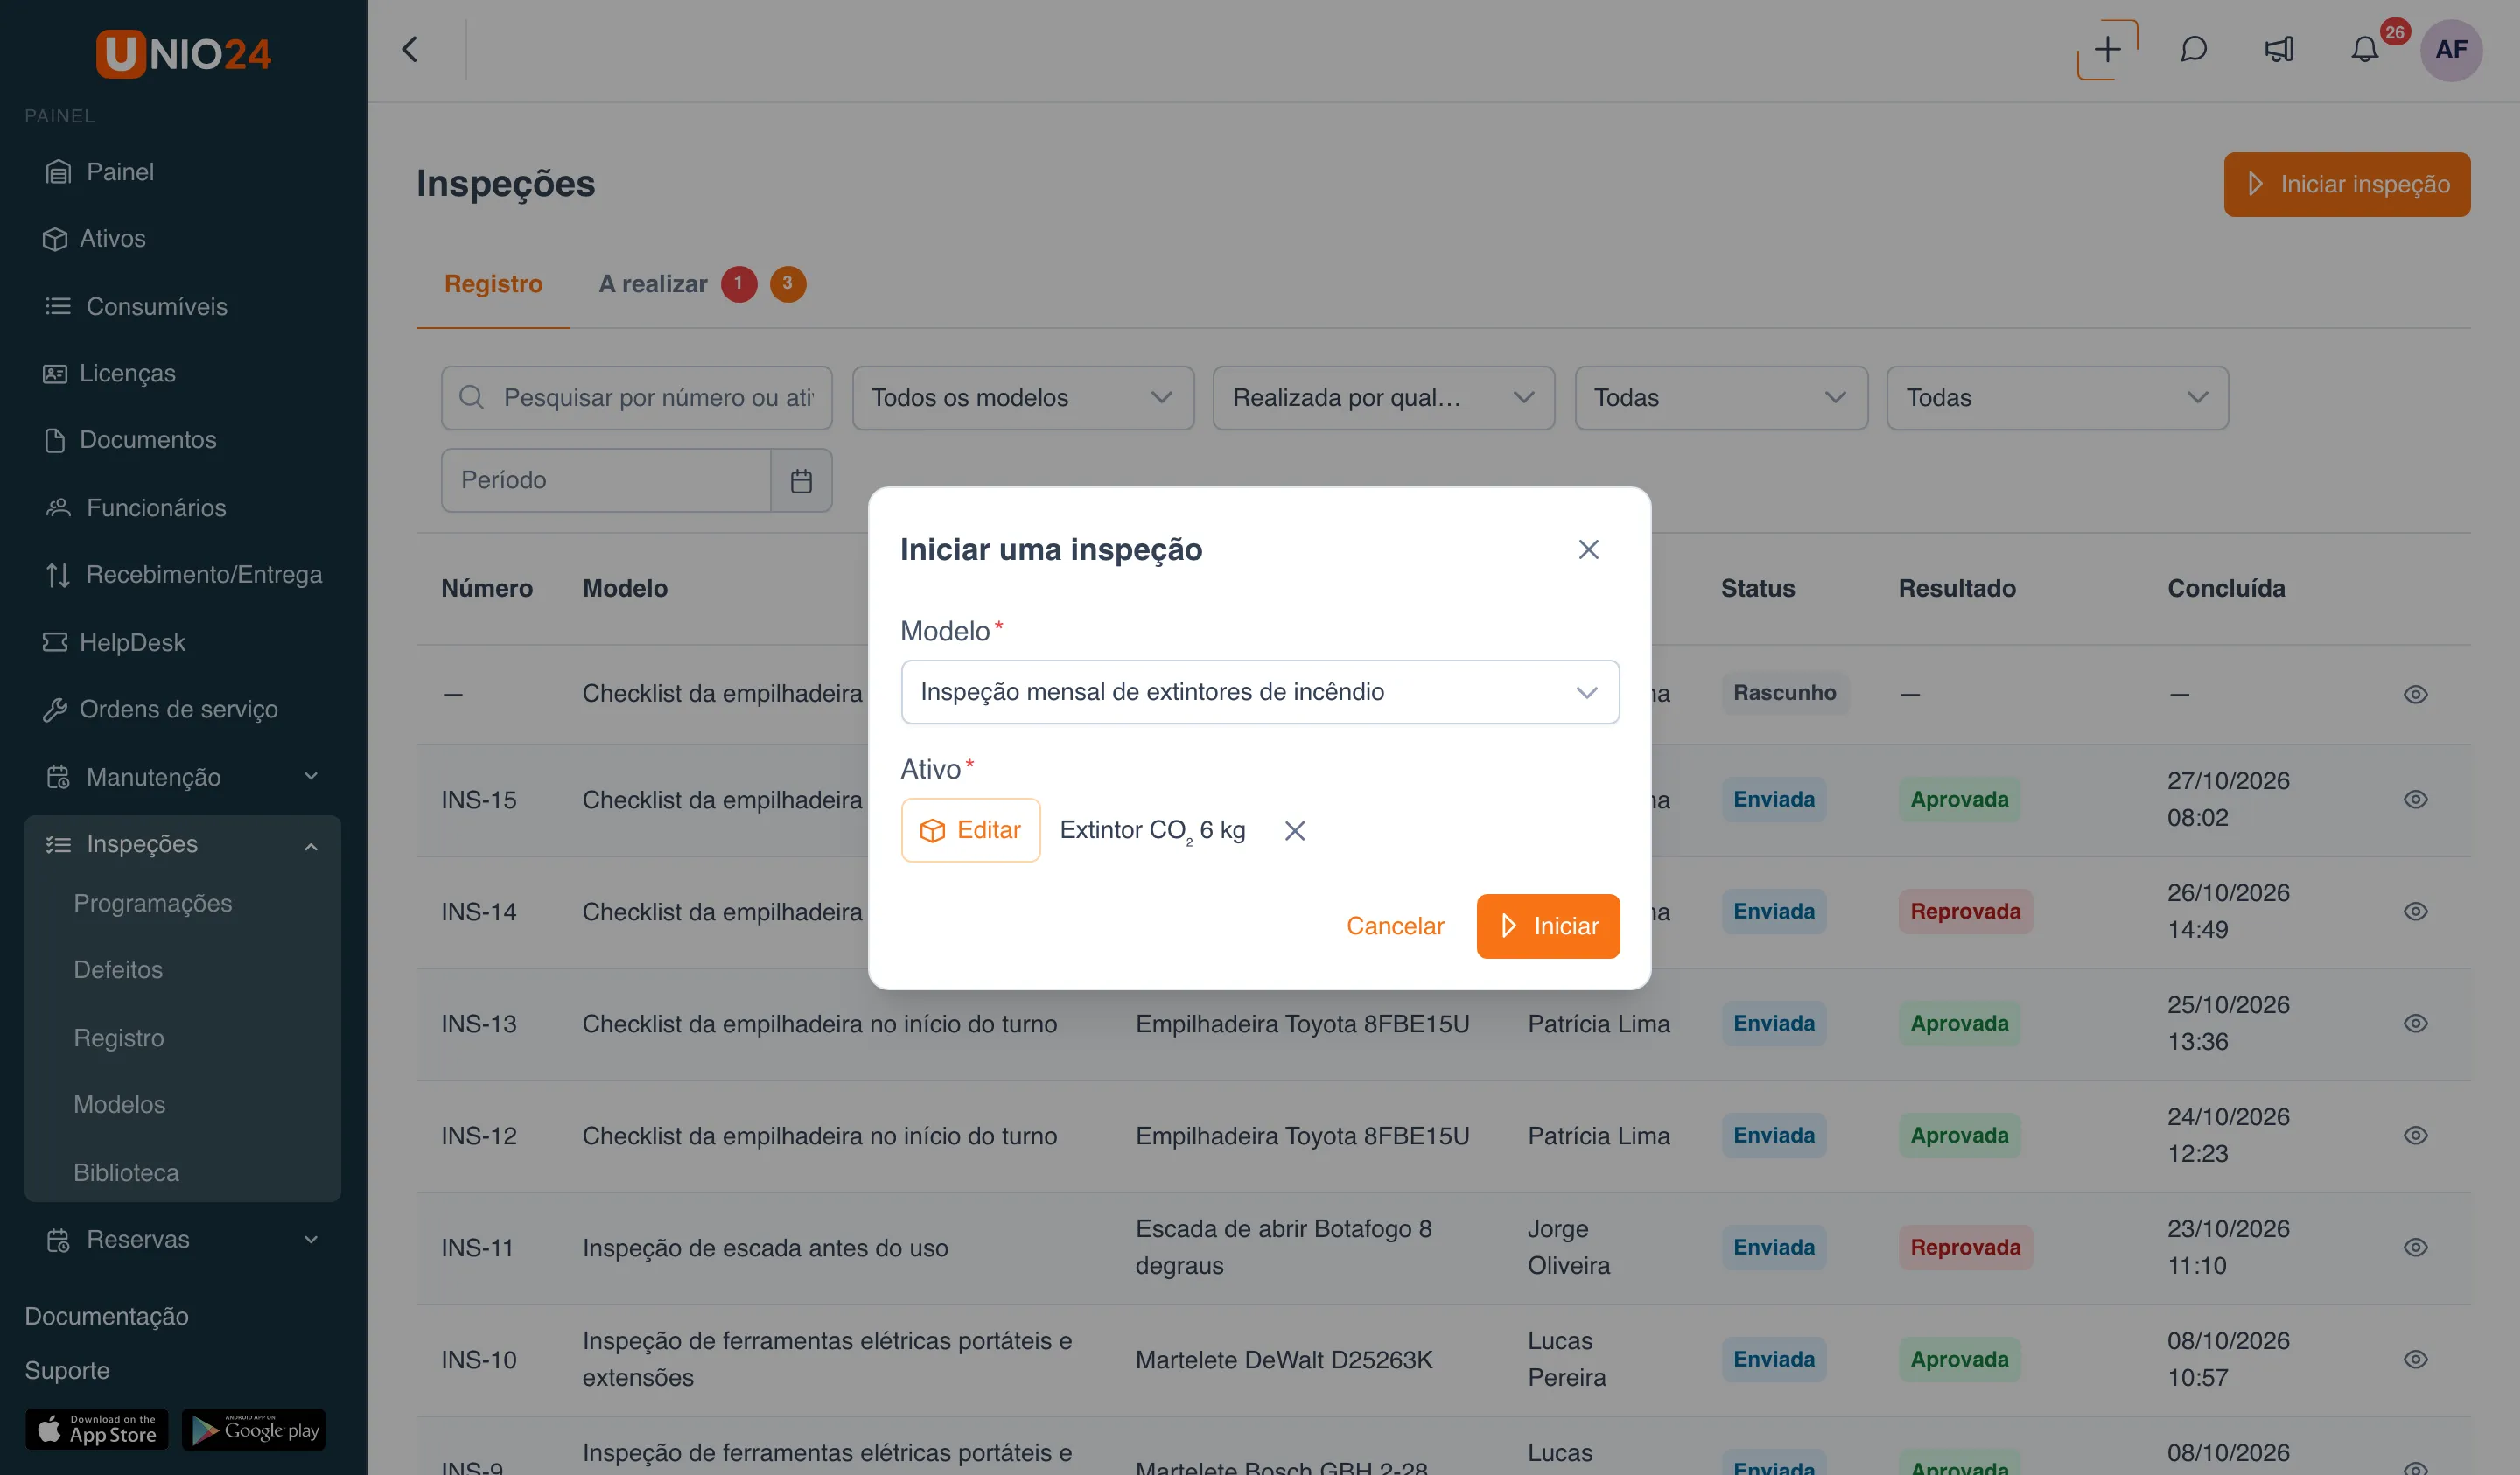Open the Google Play badge
This screenshot has height=1475, width=2520.
point(254,1430)
